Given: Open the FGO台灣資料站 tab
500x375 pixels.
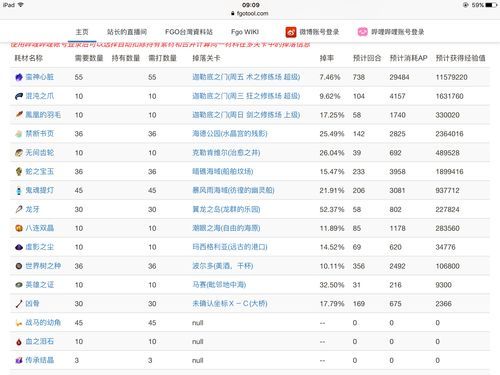Looking at the screenshot, I should [x=189, y=32].
